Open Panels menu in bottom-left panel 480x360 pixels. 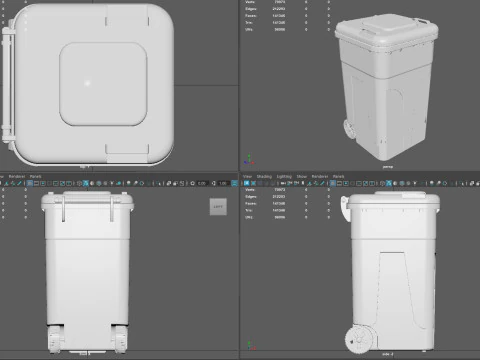point(35,176)
